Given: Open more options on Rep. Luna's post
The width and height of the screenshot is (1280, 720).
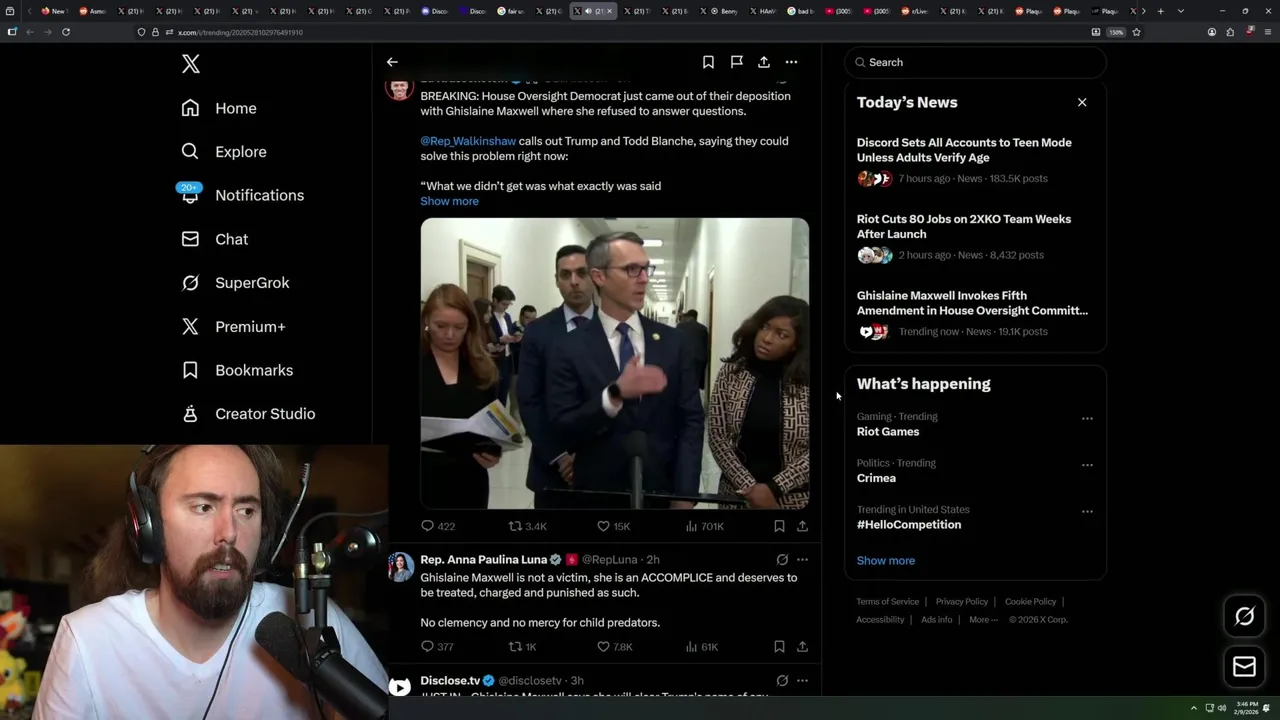Looking at the screenshot, I should pyautogui.click(x=802, y=560).
